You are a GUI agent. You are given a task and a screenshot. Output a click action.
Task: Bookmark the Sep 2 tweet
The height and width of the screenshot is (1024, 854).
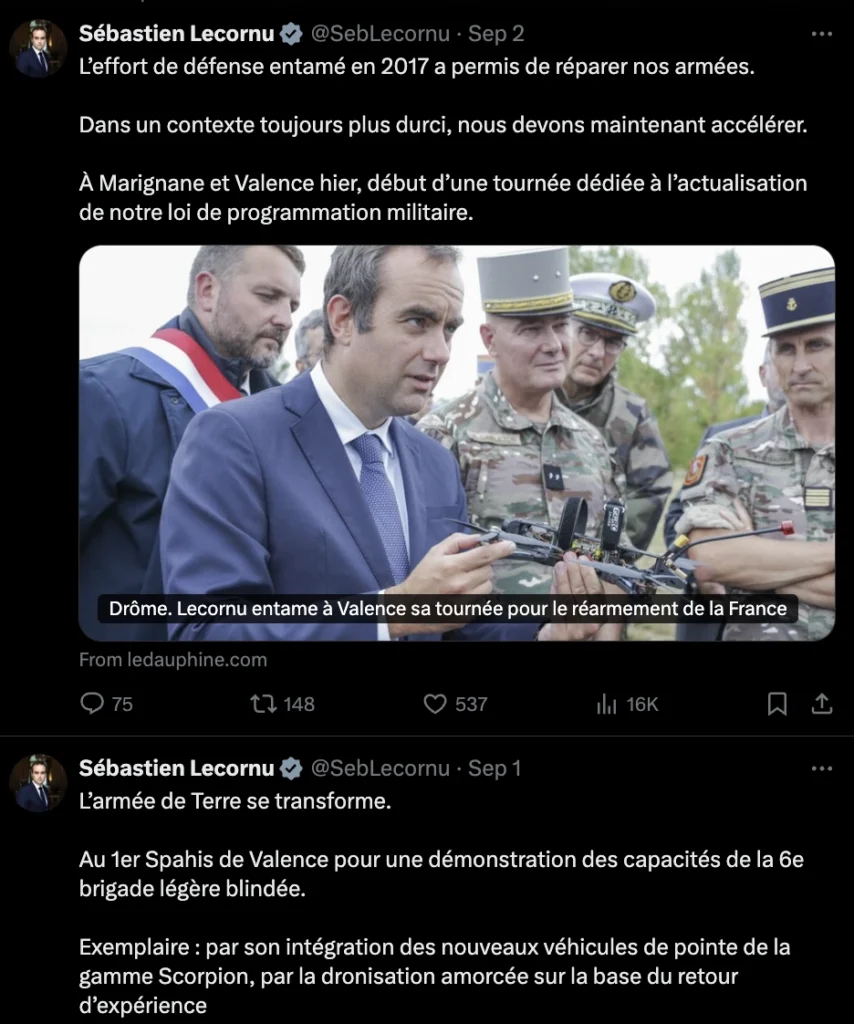coord(777,703)
